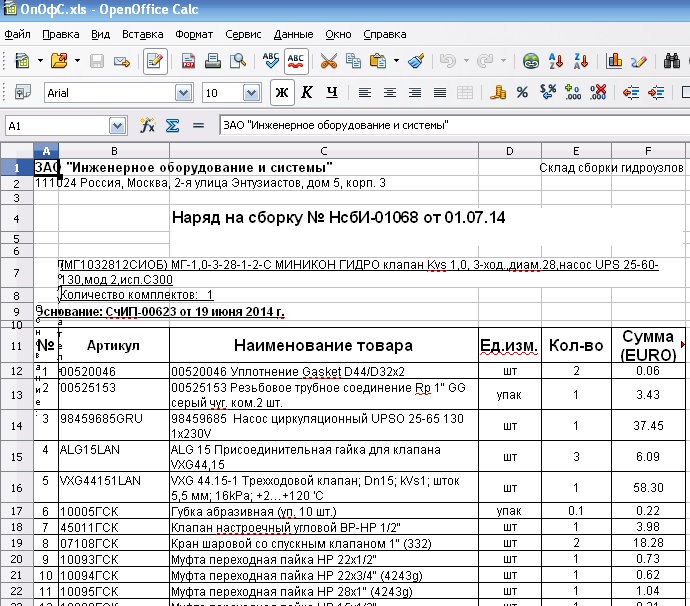Toggle Bold Ж button
The height and width of the screenshot is (606, 690).
click(x=282, y=92)
